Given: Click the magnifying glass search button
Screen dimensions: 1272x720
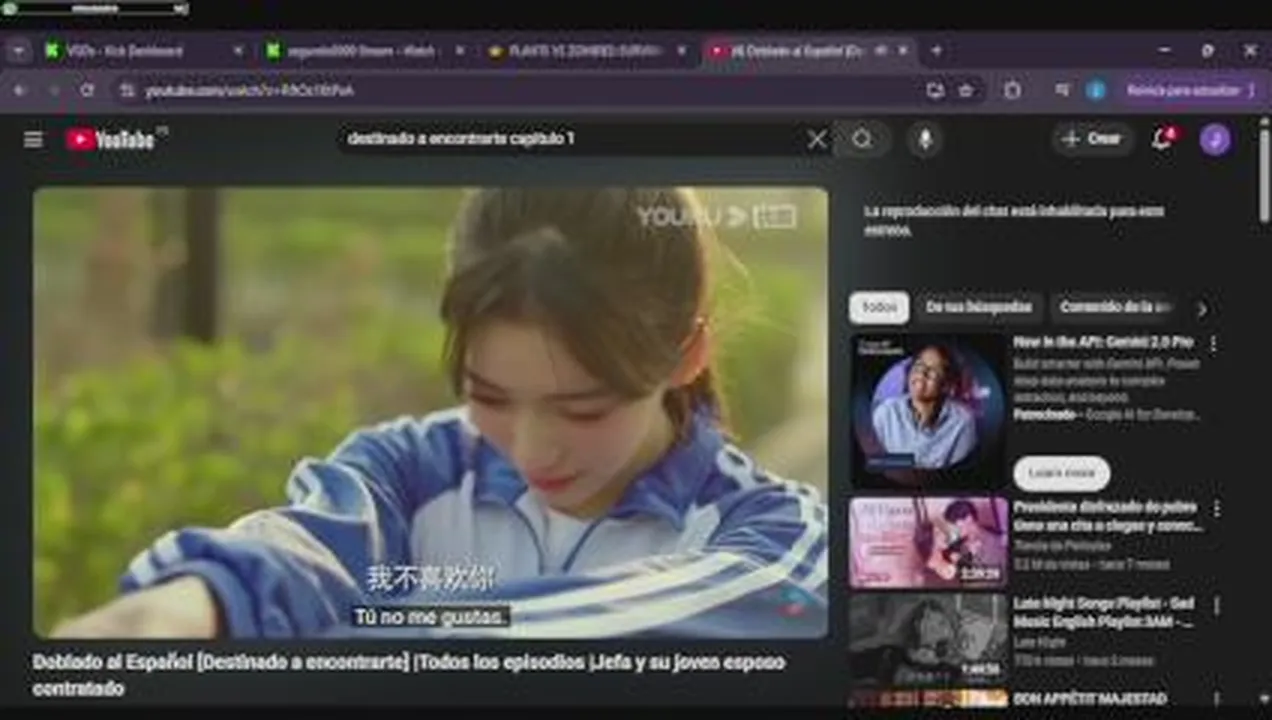Looking at the screenshot, I should tap(862, 139).
